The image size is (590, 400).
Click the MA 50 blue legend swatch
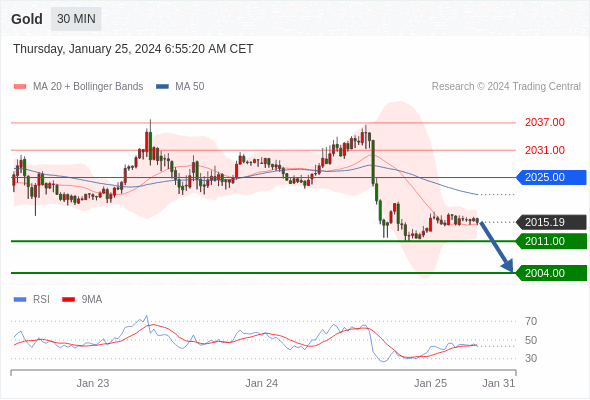(x=162, y=87)
